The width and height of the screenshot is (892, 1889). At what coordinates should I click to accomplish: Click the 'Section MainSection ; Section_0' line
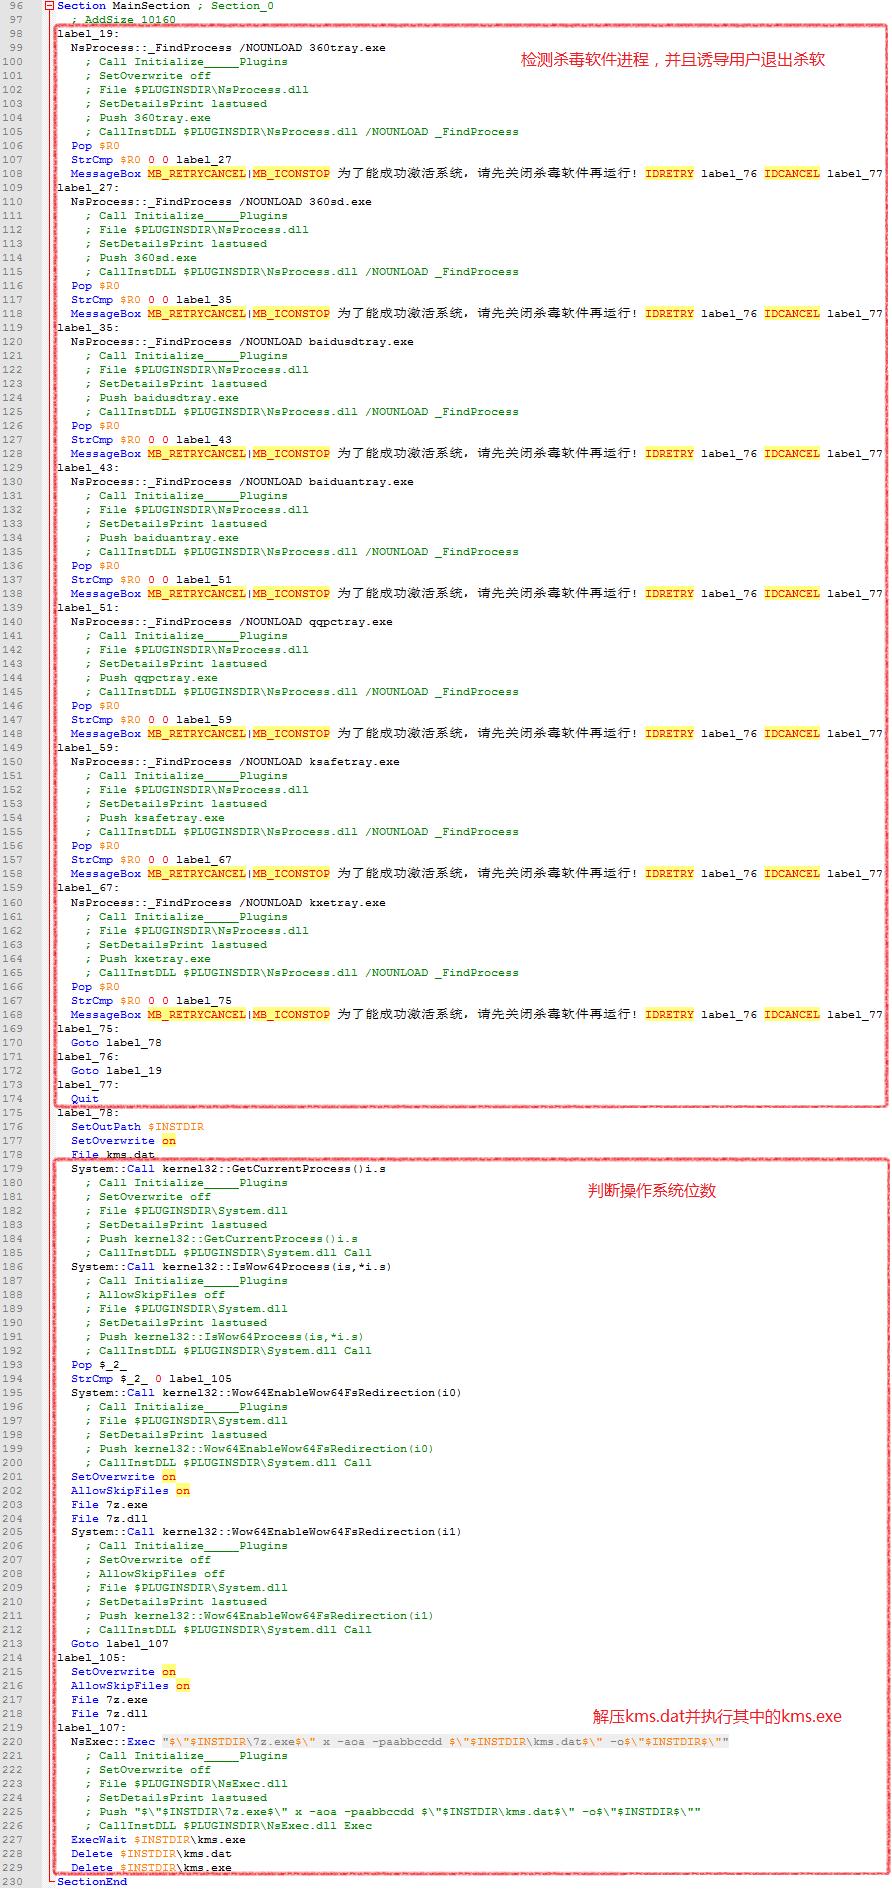pos(166,6)
